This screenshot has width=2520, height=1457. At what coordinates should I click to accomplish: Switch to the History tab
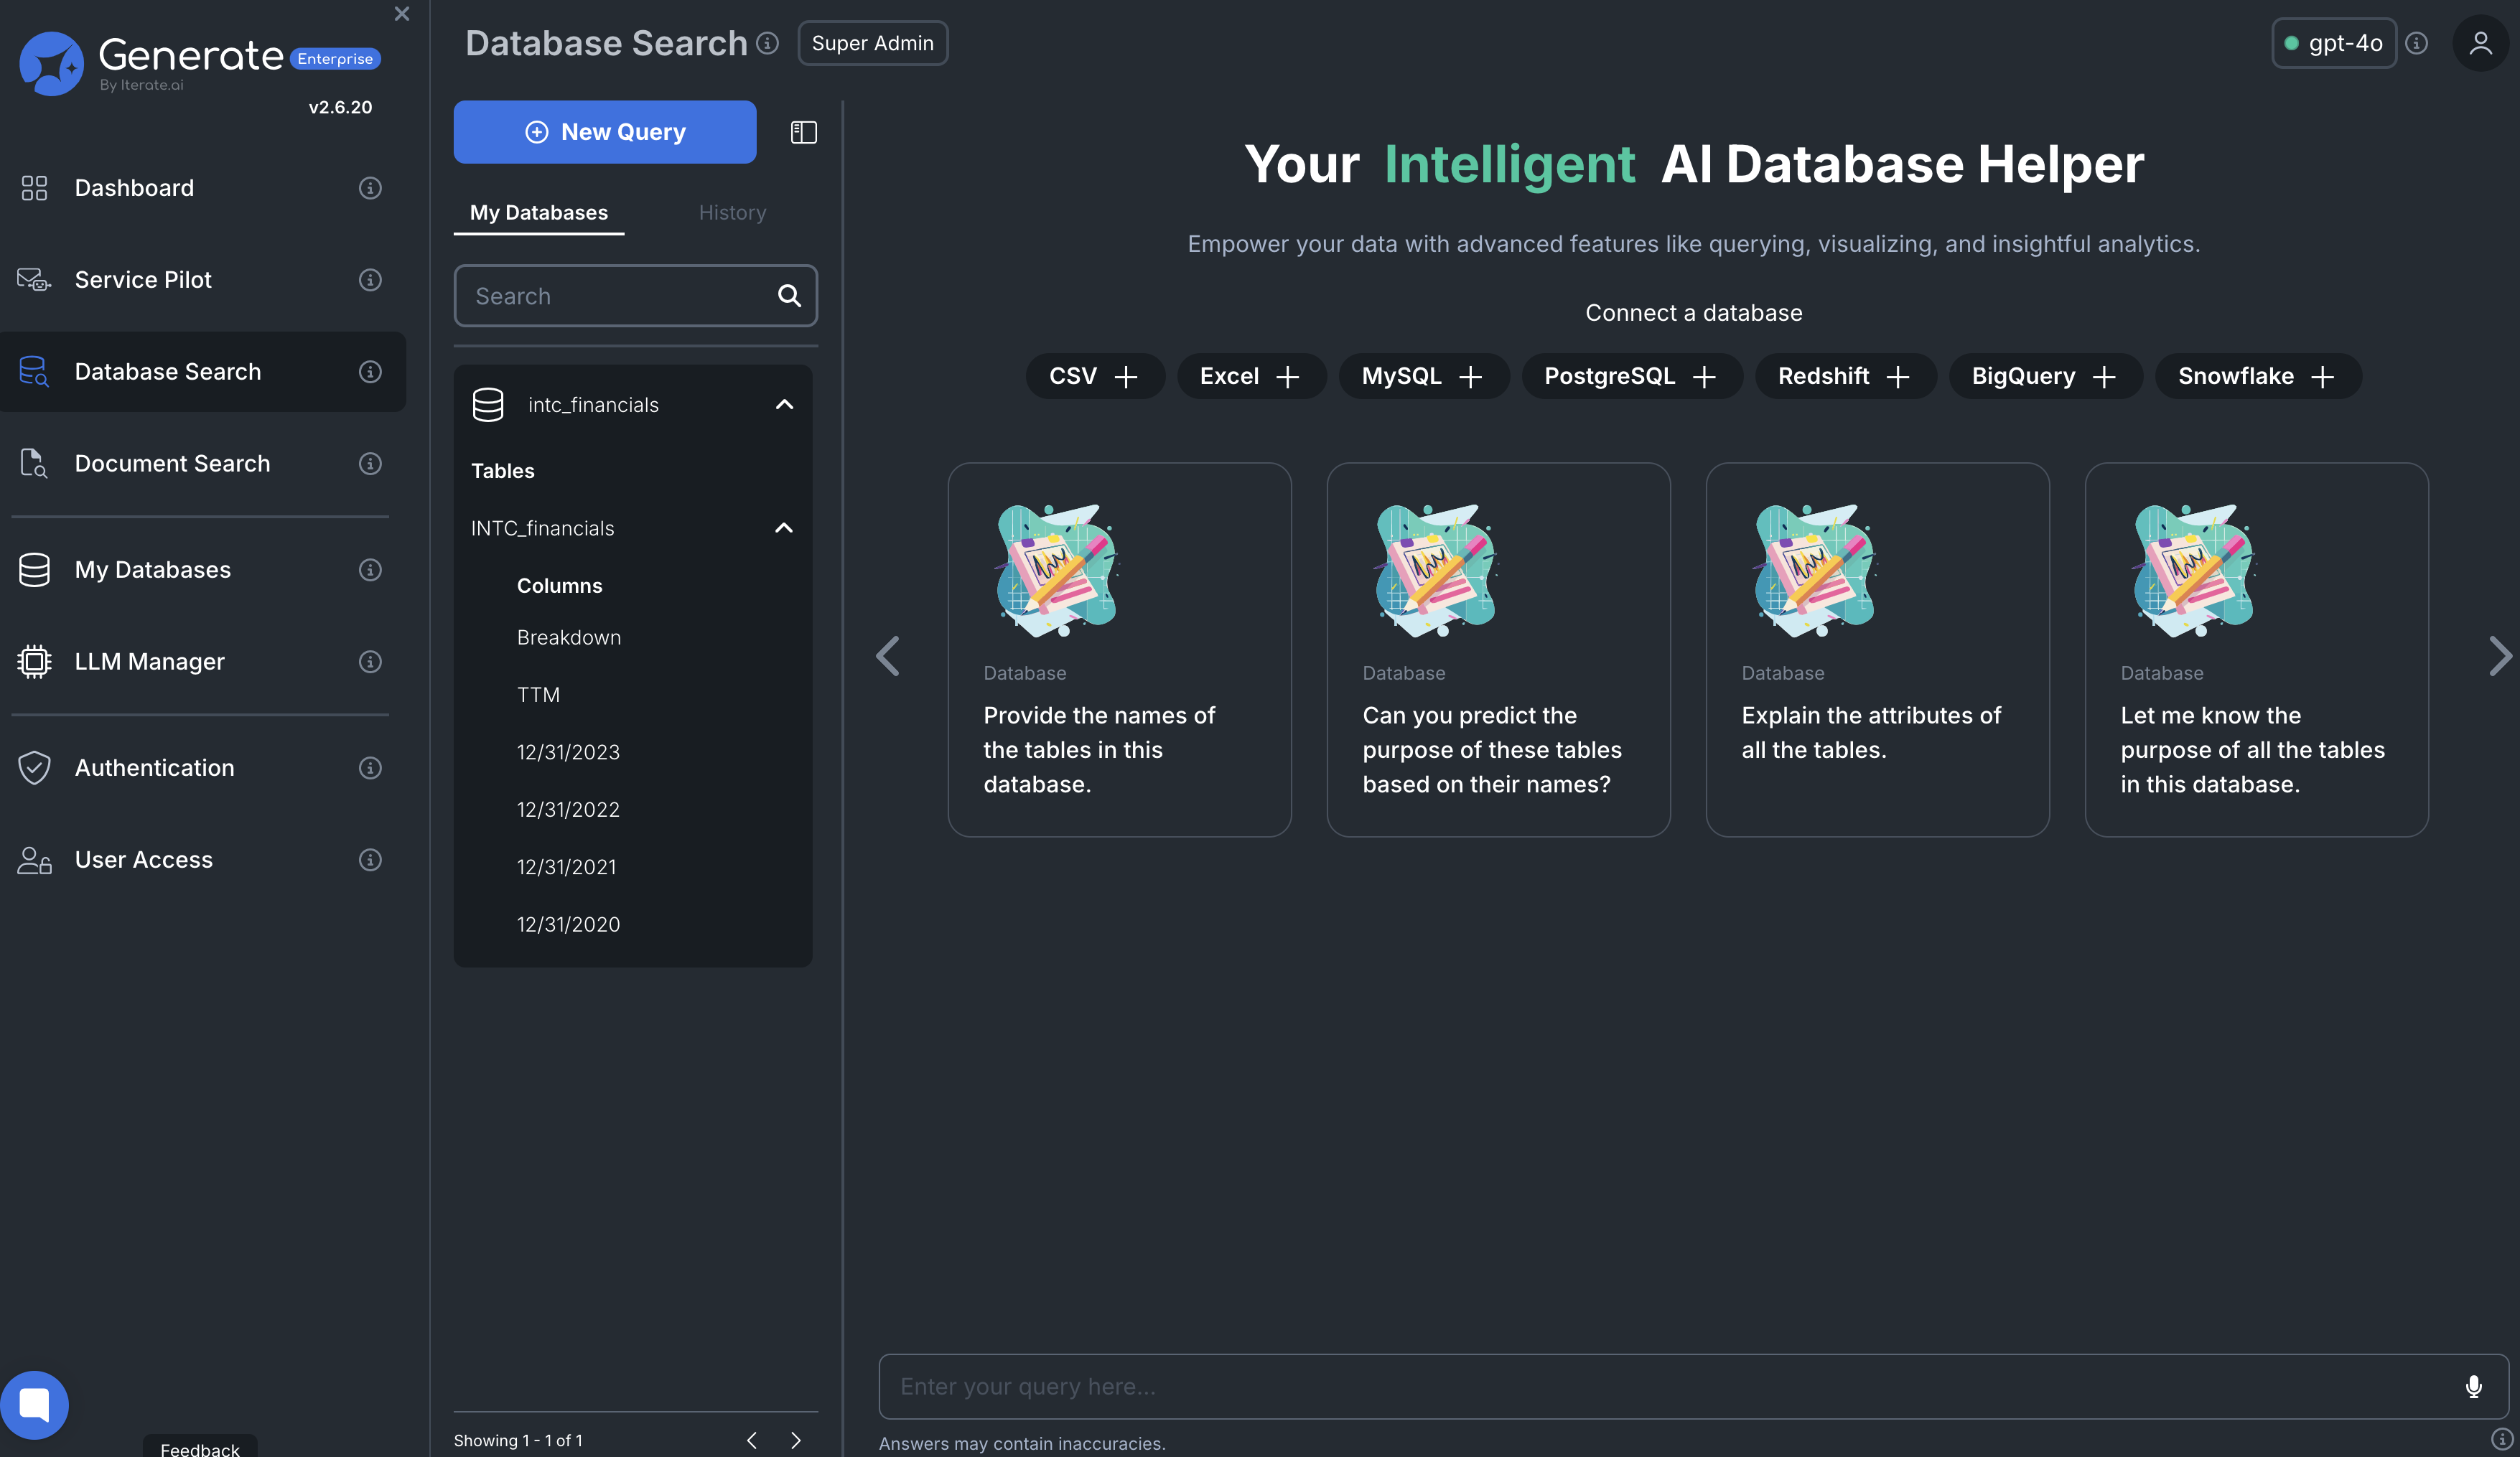(732, 213)
